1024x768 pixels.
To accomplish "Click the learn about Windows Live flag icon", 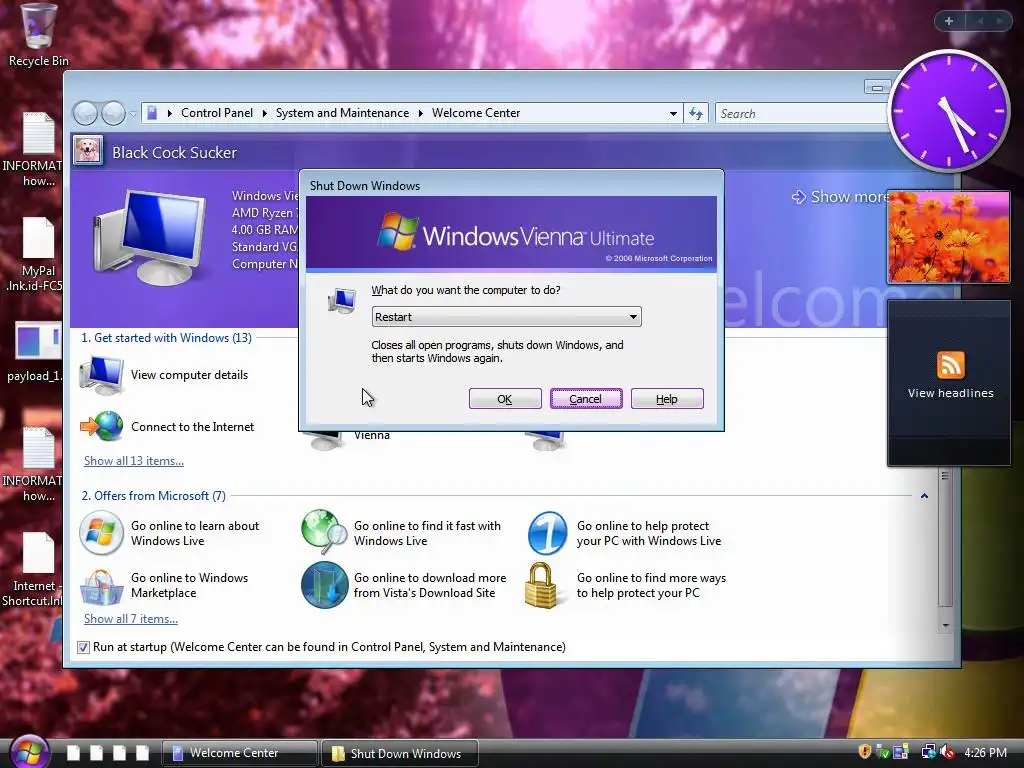I will click(101, 533).
